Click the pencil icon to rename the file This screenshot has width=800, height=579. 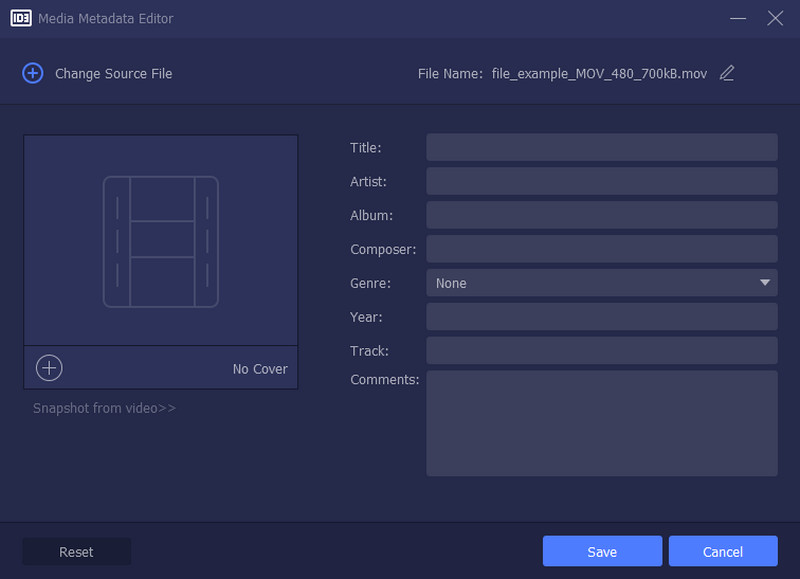[726, 73]
